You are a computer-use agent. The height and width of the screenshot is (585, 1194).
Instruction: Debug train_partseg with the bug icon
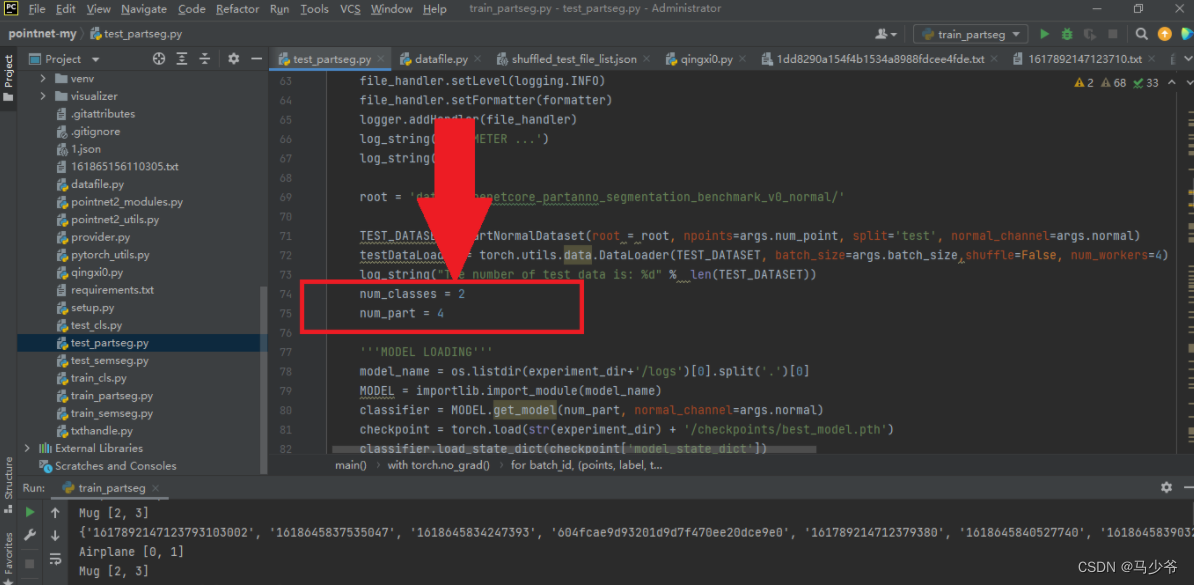point(1067,34)
